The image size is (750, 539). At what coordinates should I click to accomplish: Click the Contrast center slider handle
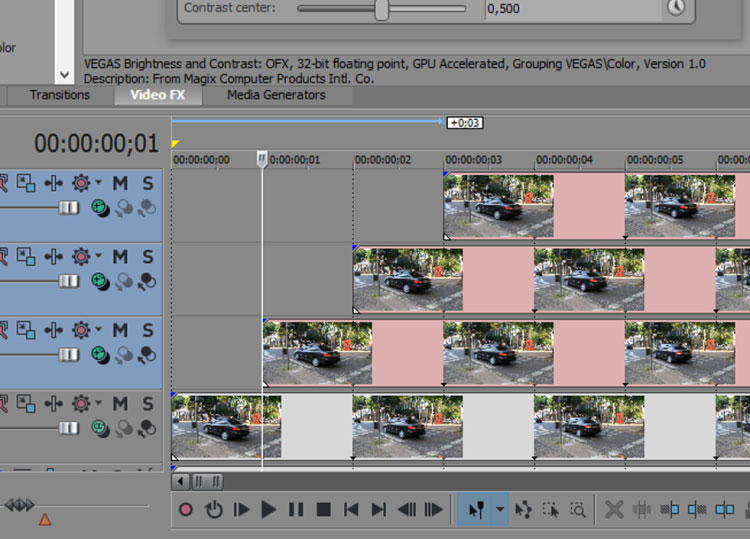(381, 9)
